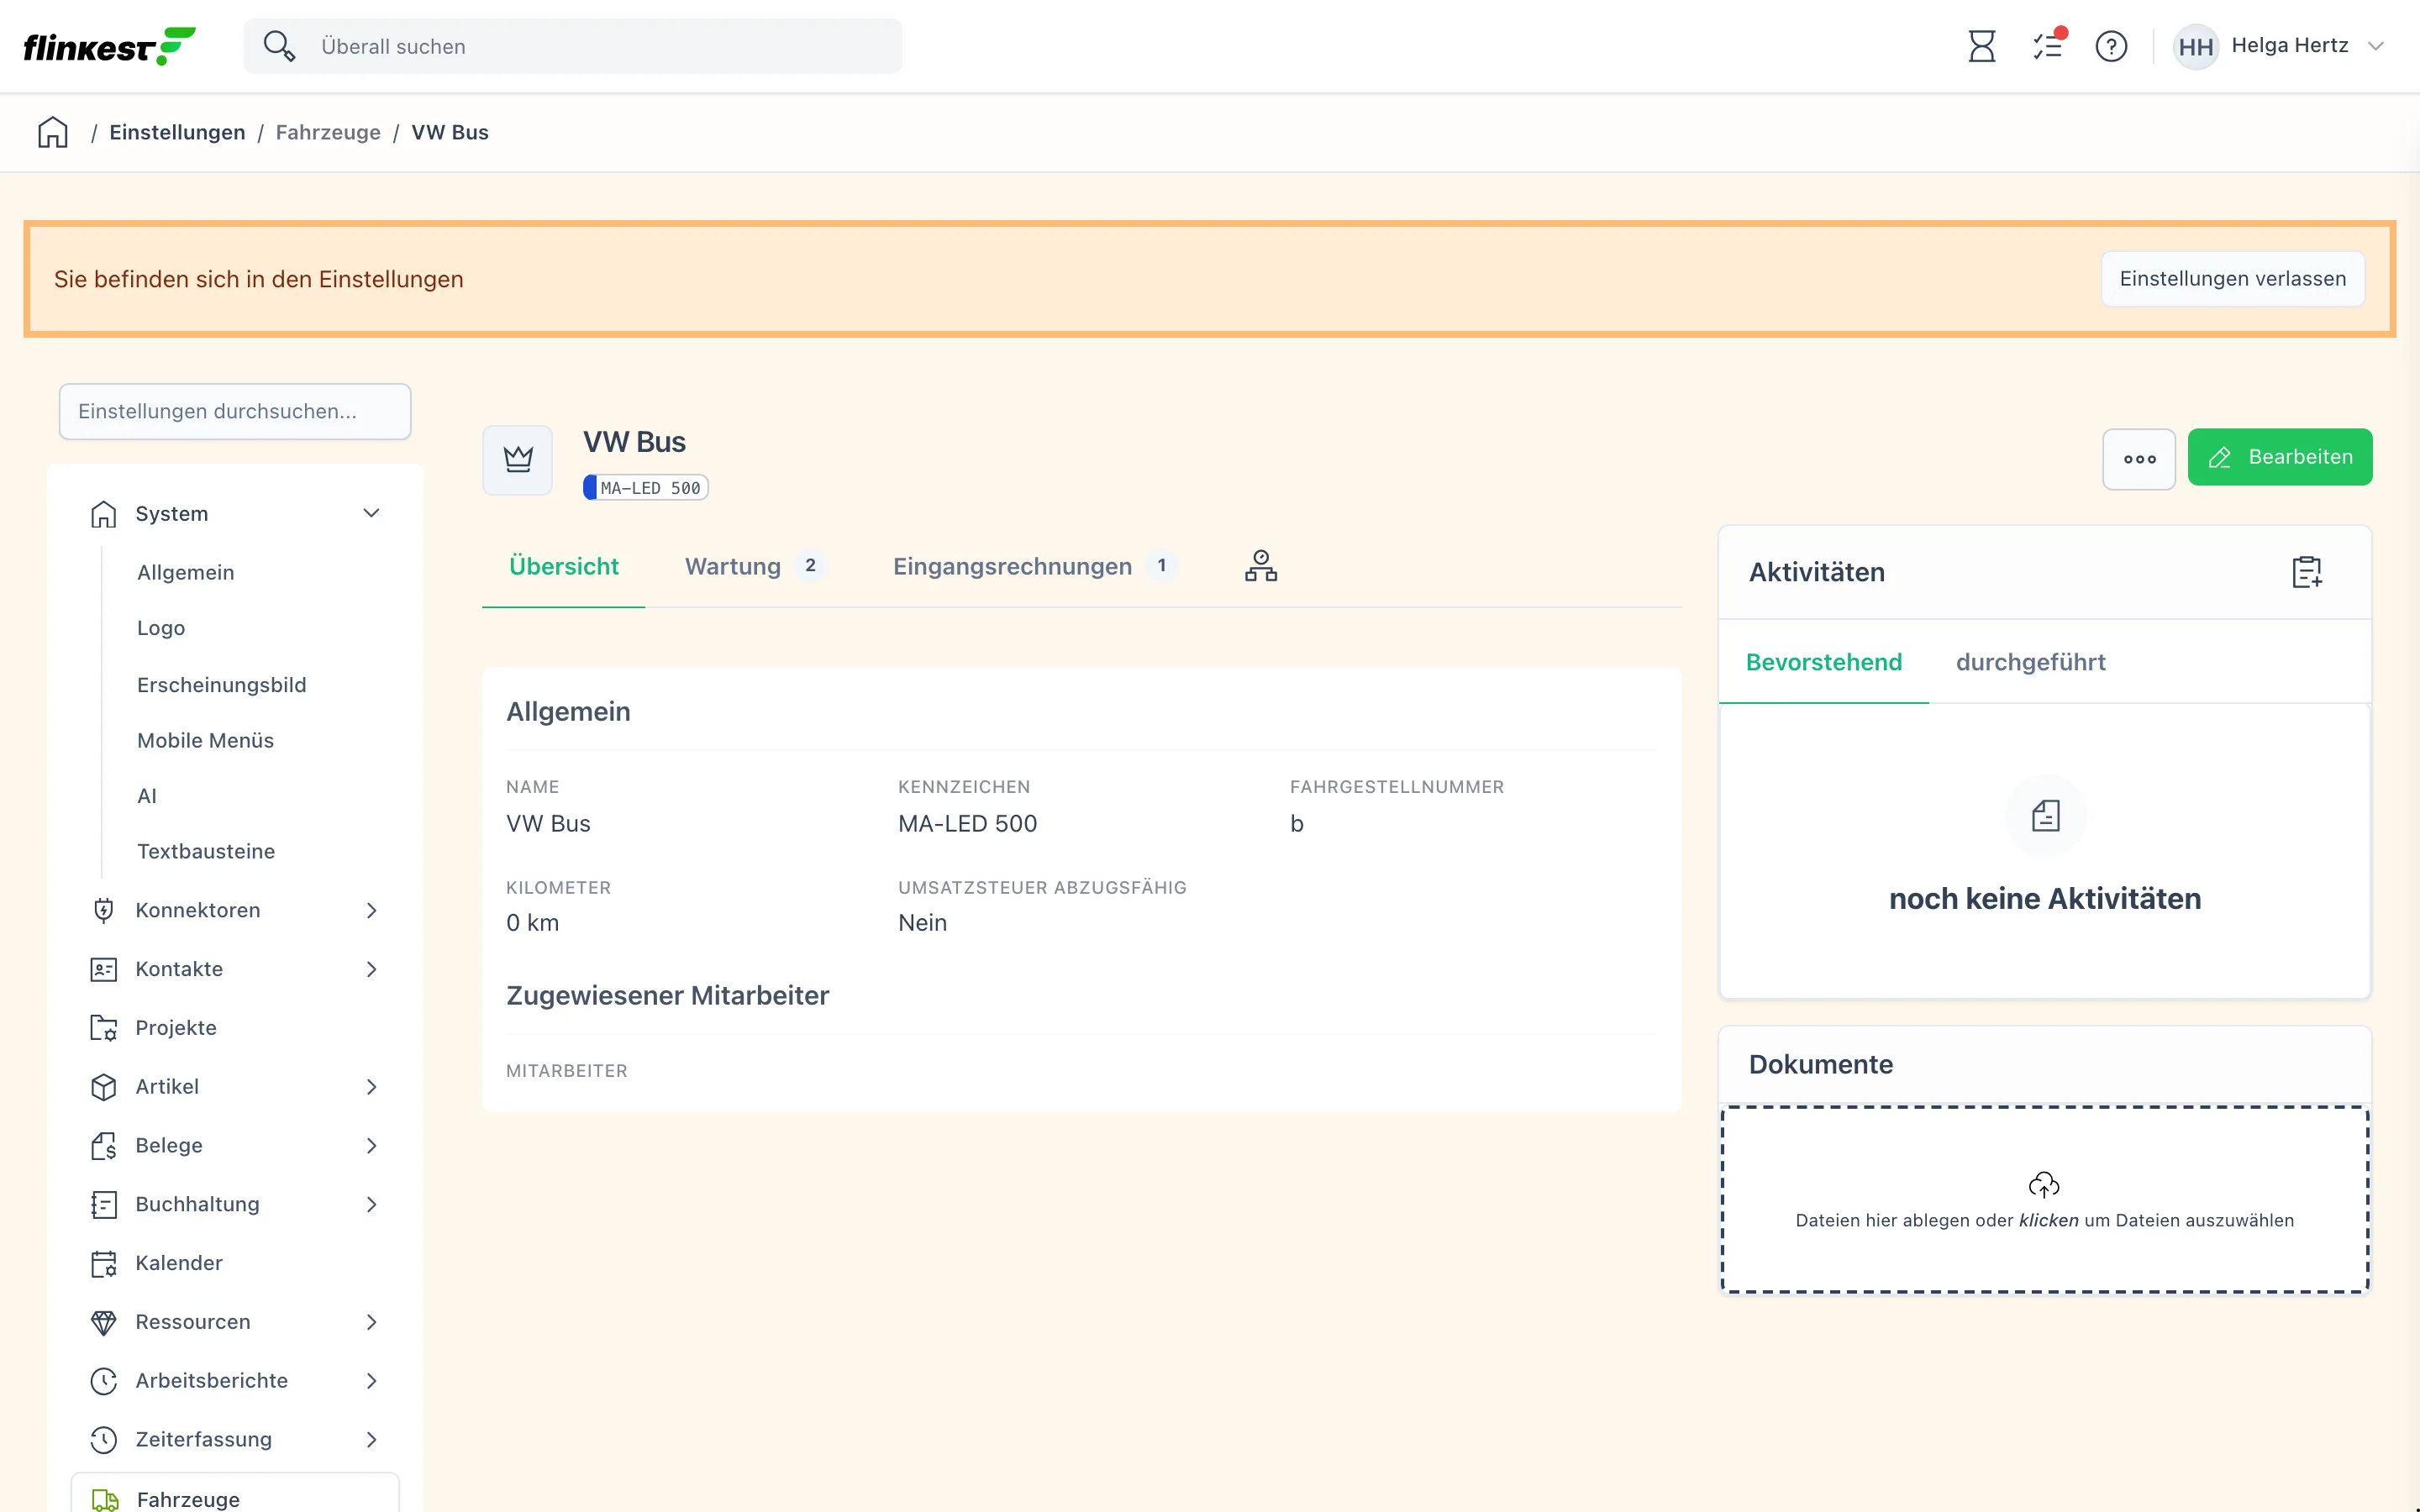Open the task checklist notifications icon

coord(2047,46)
